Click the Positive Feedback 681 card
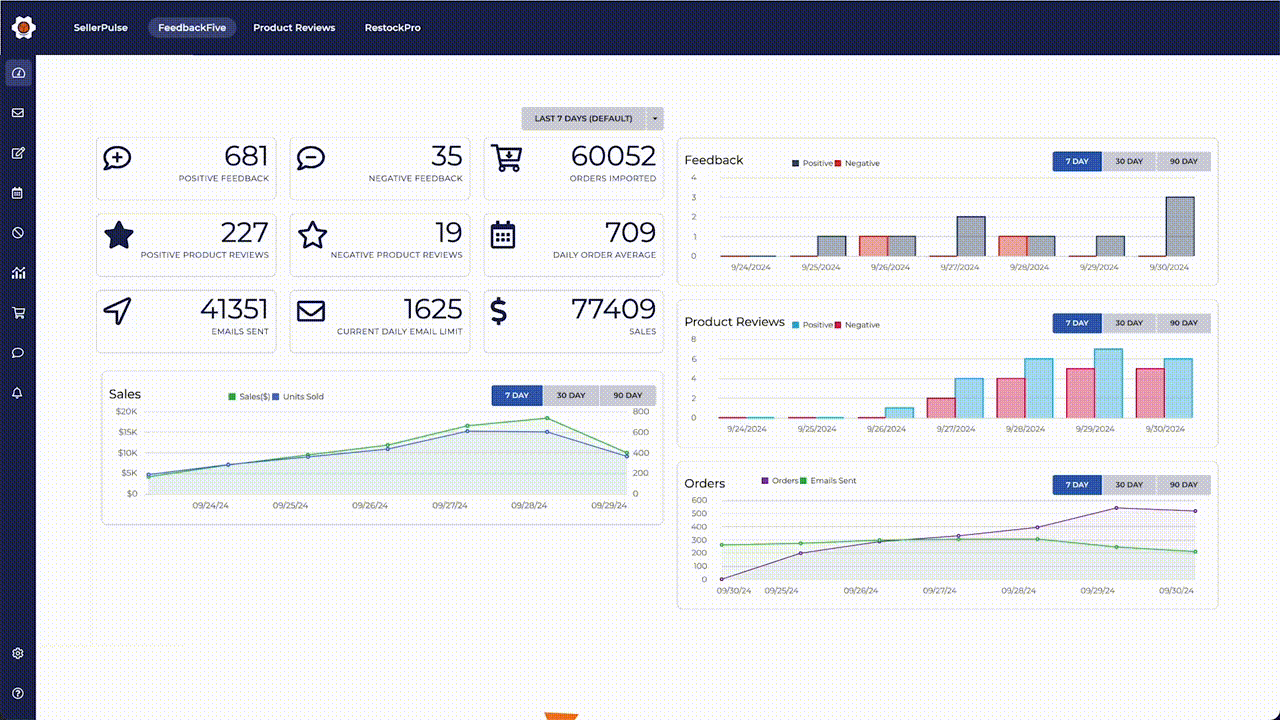Screen dimensions: 1280x720 [x=187, y=168]
